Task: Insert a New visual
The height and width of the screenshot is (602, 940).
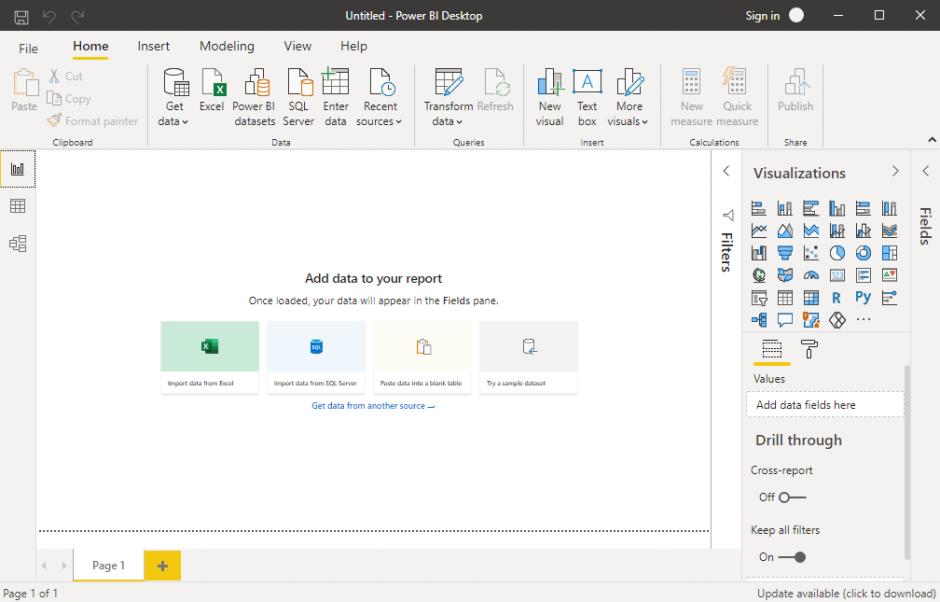Action: point(550,97)
